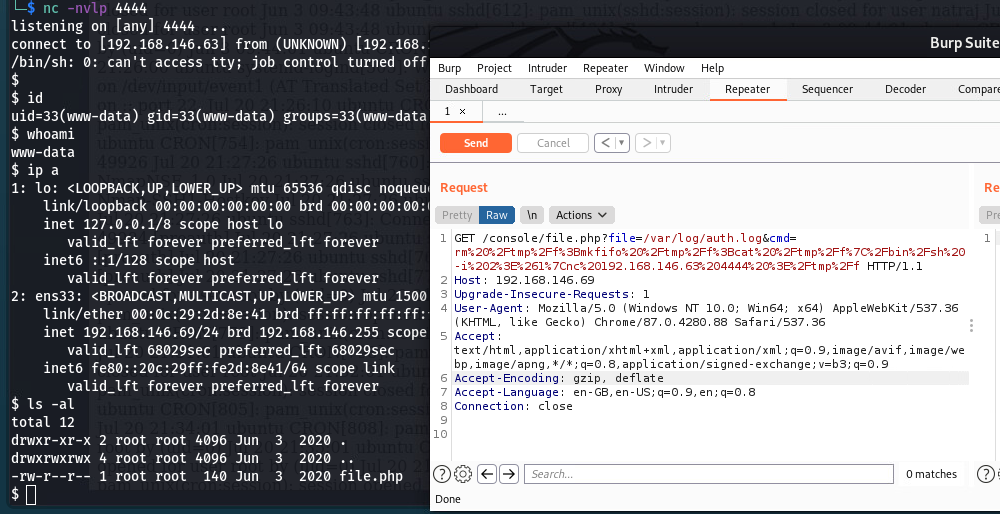This screenshot has width=1000, height=514.
Task: Open the Repeater menu in menu bar
Action: 605,68
